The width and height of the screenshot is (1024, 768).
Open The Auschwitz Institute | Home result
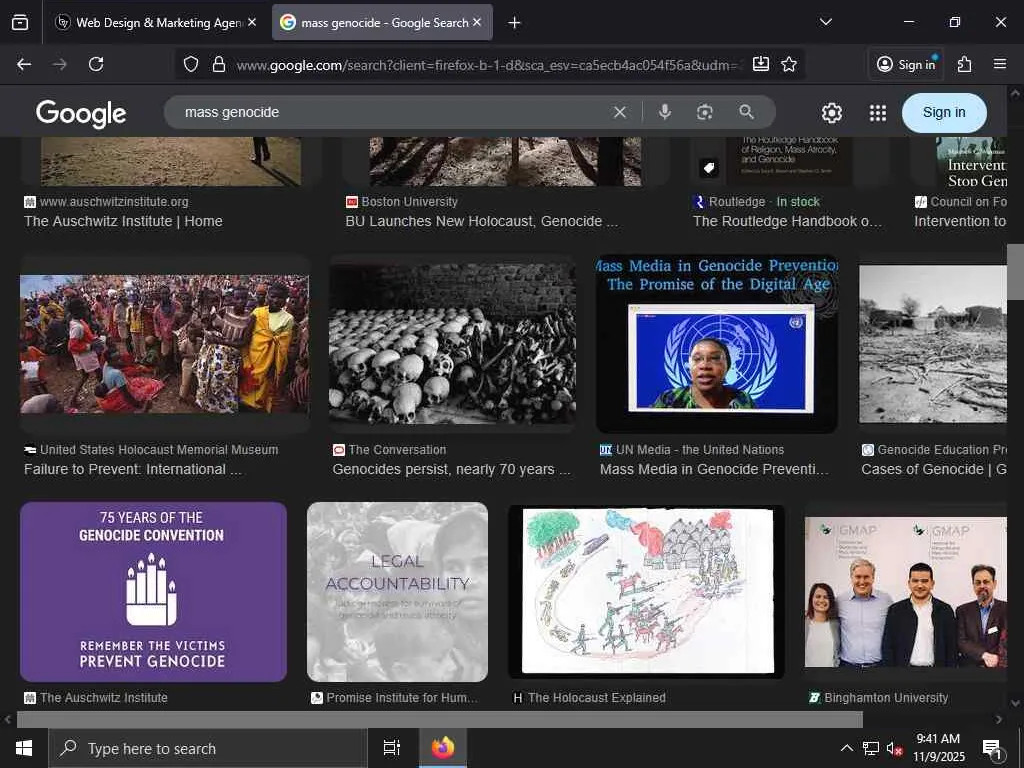(123, 221)
